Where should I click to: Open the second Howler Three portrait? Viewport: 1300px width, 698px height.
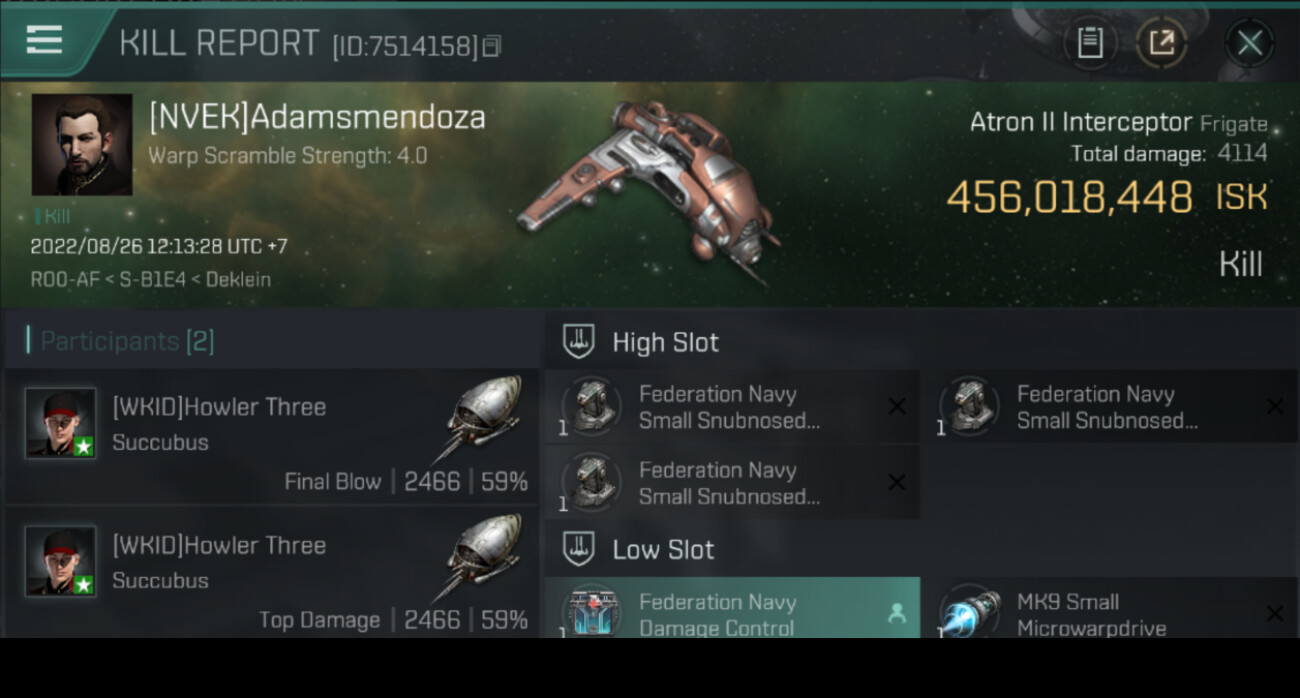click(61, 561)
